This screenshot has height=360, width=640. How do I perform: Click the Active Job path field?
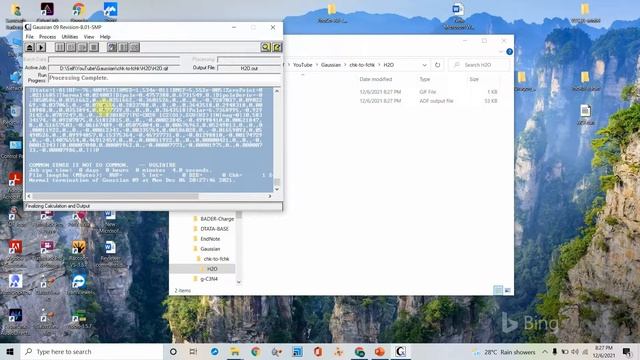pos(114,68)
